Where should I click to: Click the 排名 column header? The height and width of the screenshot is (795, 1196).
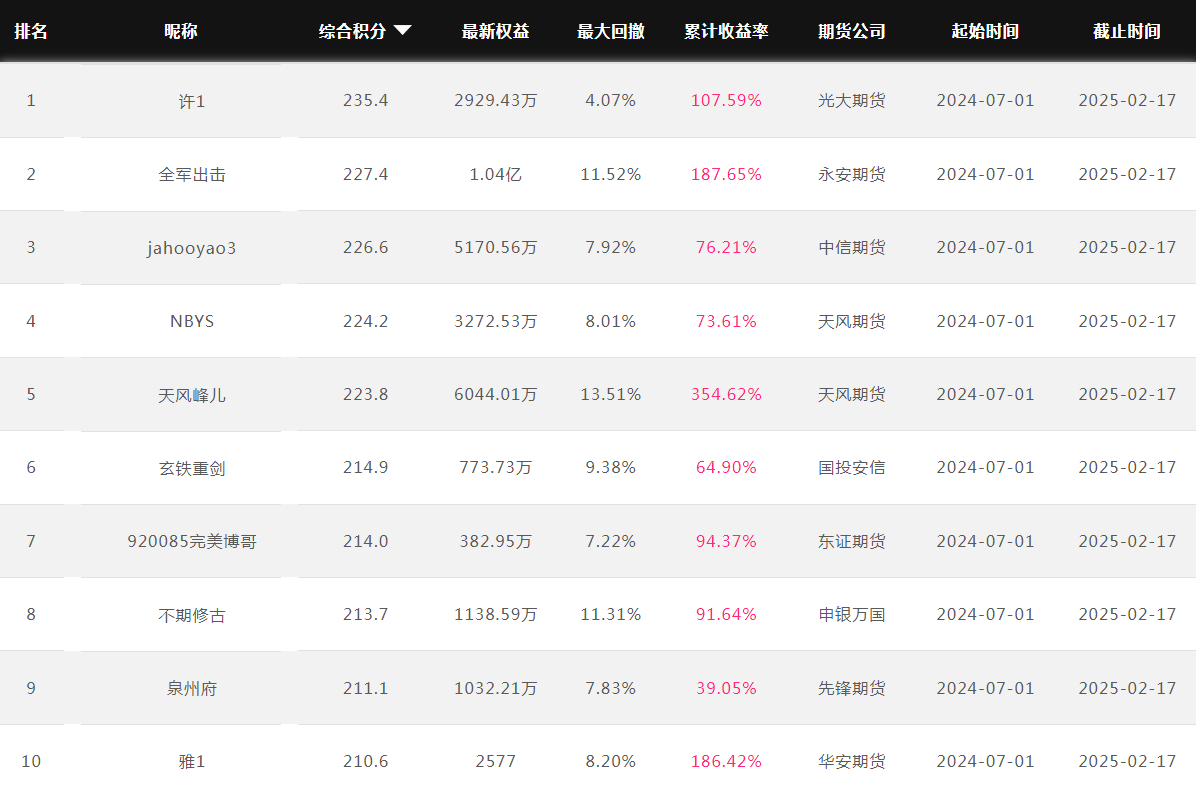31,31
